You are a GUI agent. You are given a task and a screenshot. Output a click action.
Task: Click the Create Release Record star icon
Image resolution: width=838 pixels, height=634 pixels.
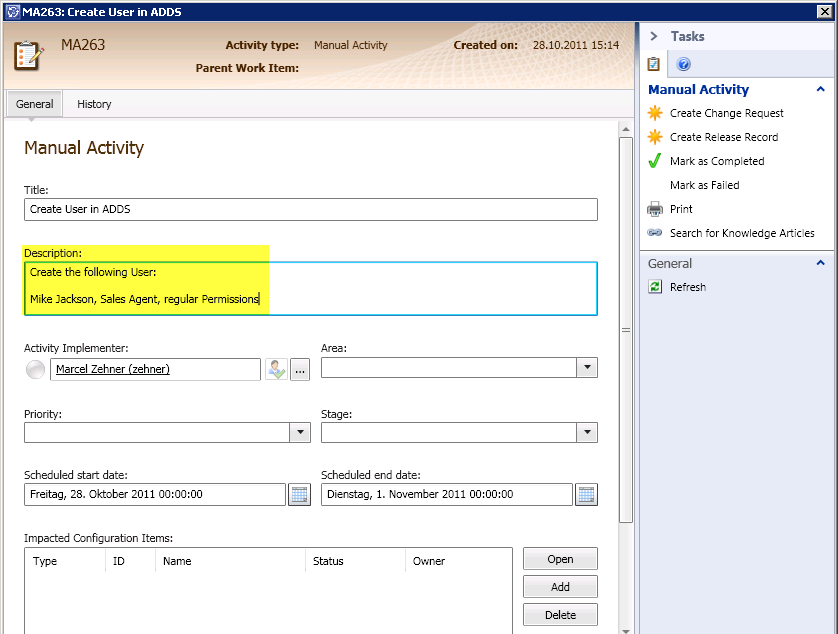655,137
